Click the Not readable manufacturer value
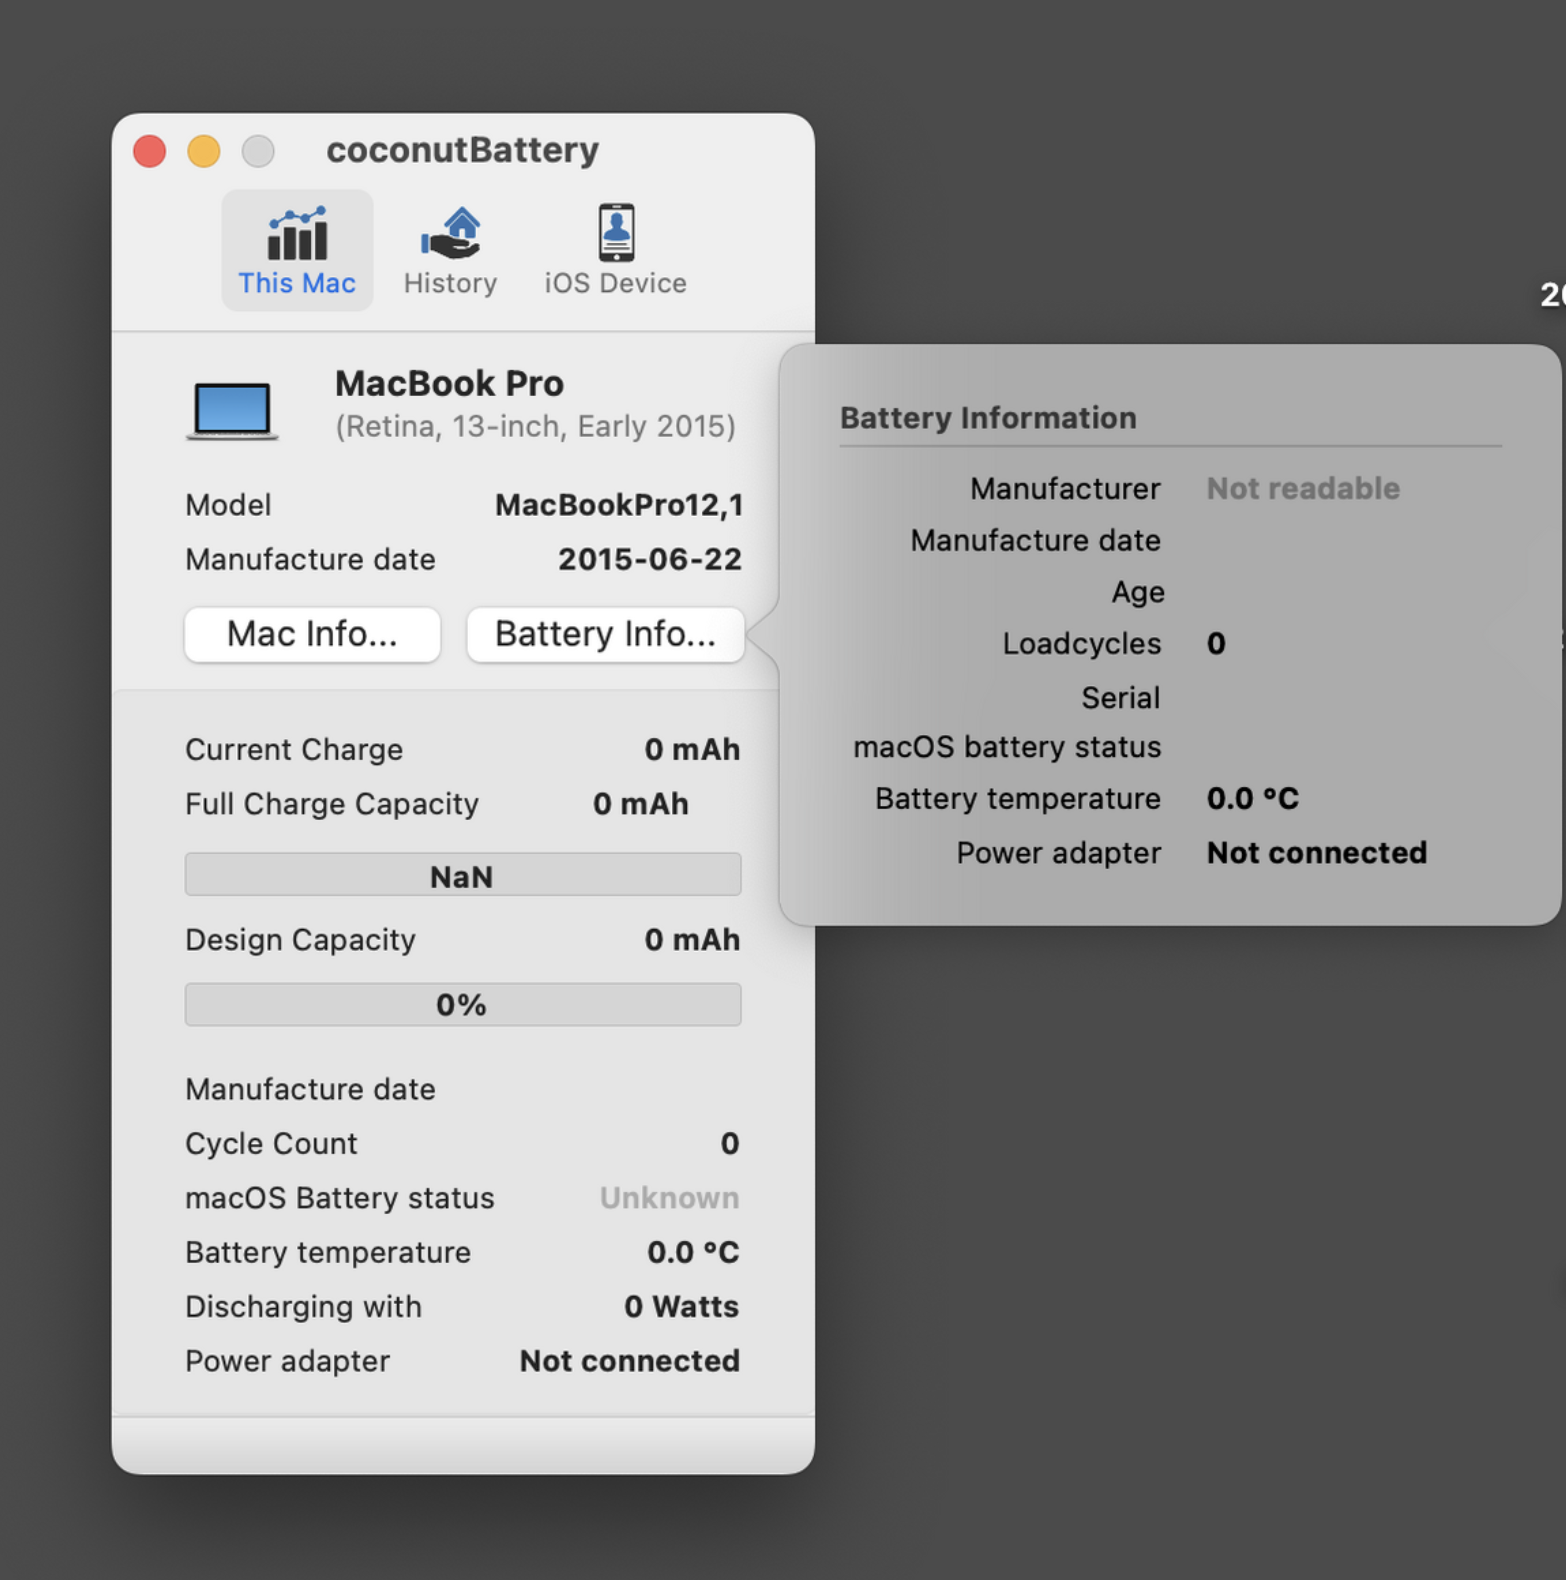Viewport: 1566px width, 1580px height. [x=1303, y=488]
